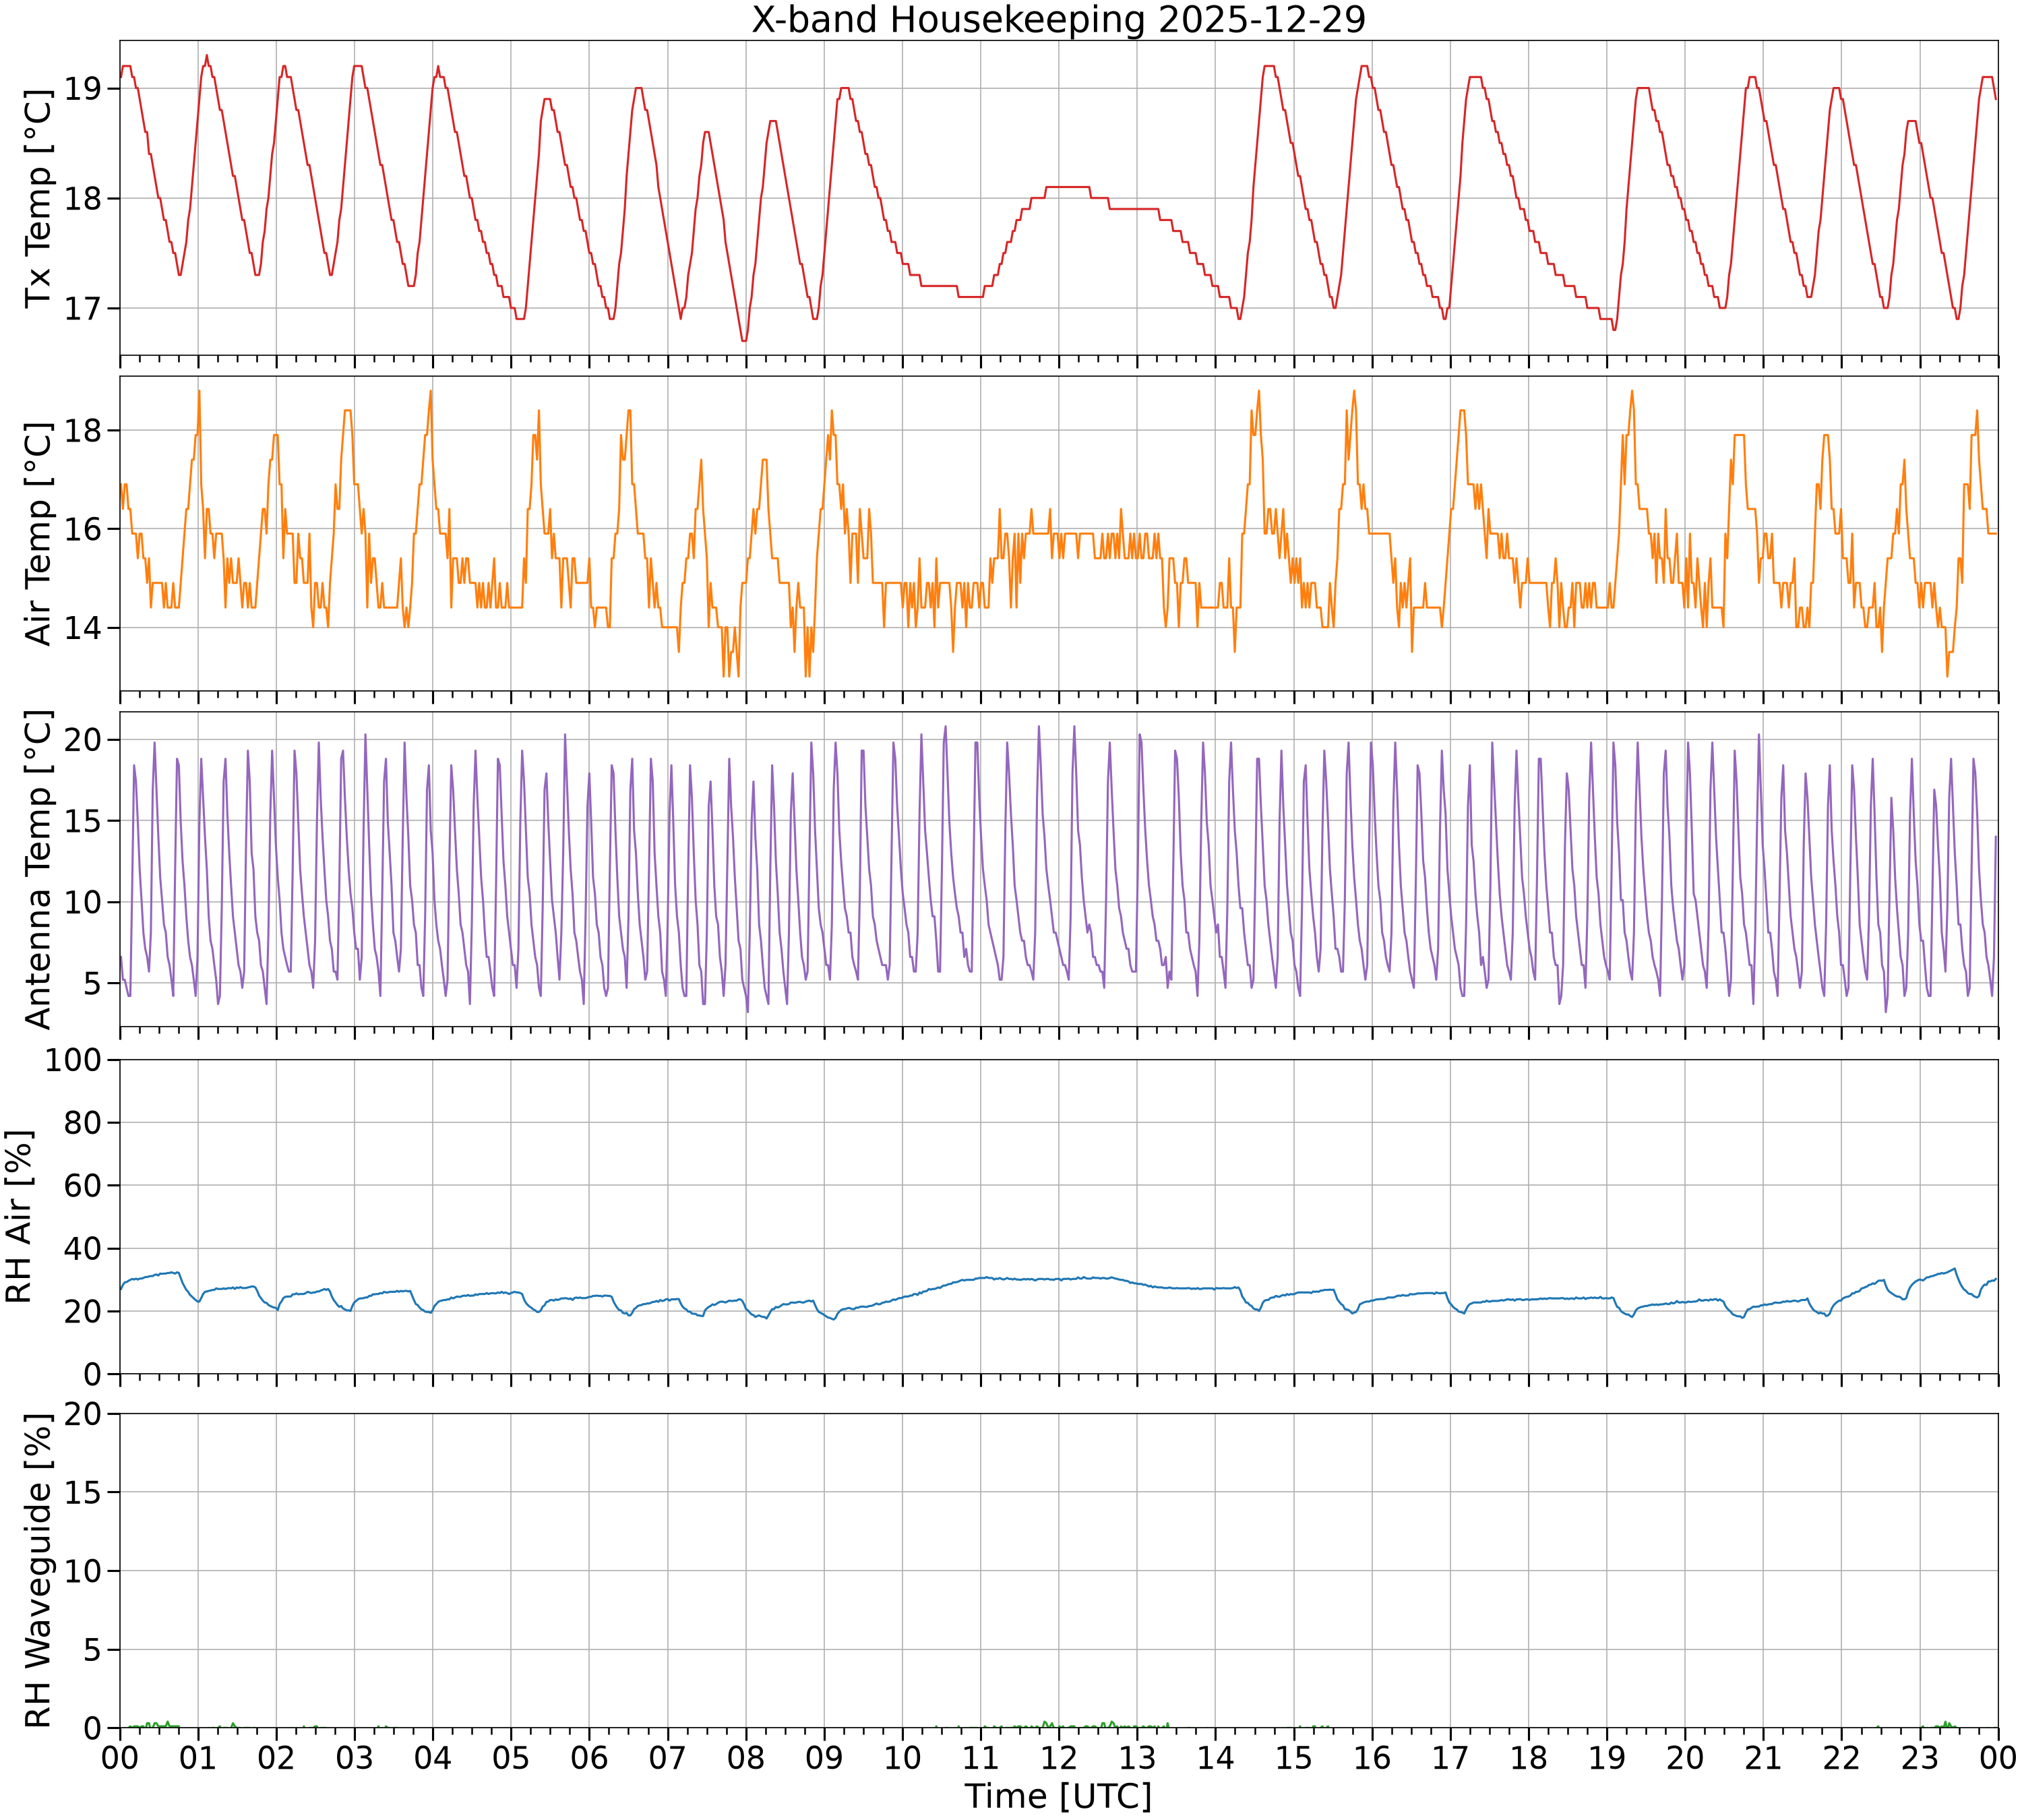The width and height of the screenshot is (2022, 1820).
Task: Click the 12 hour tick label
Action: click(x=1058, y=1757)
